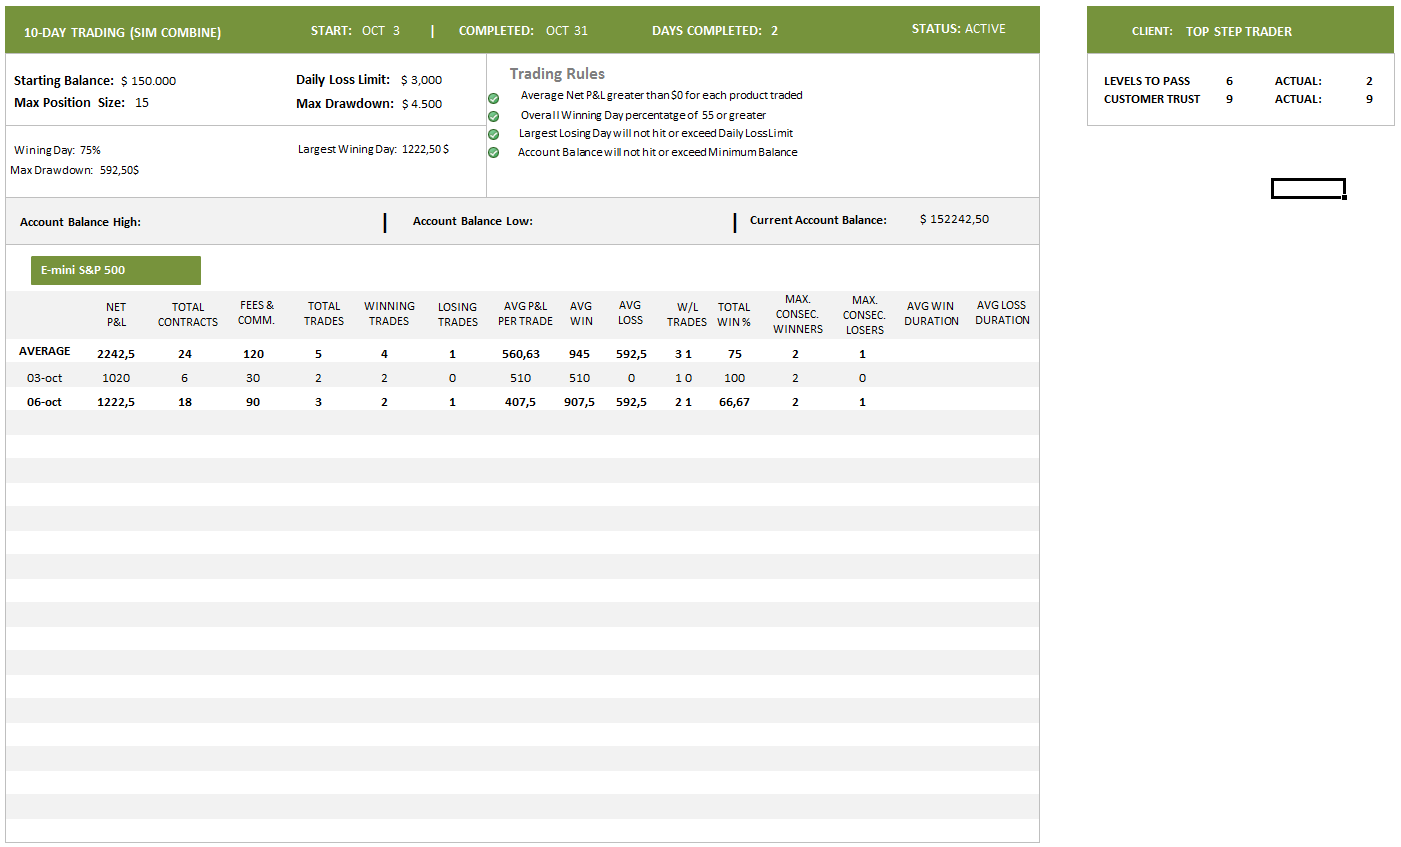Click the CLIENT: label in the green header
The width and height of the screenshot is (1401, 847).
pyautogui.click(x=1152, y=31)
